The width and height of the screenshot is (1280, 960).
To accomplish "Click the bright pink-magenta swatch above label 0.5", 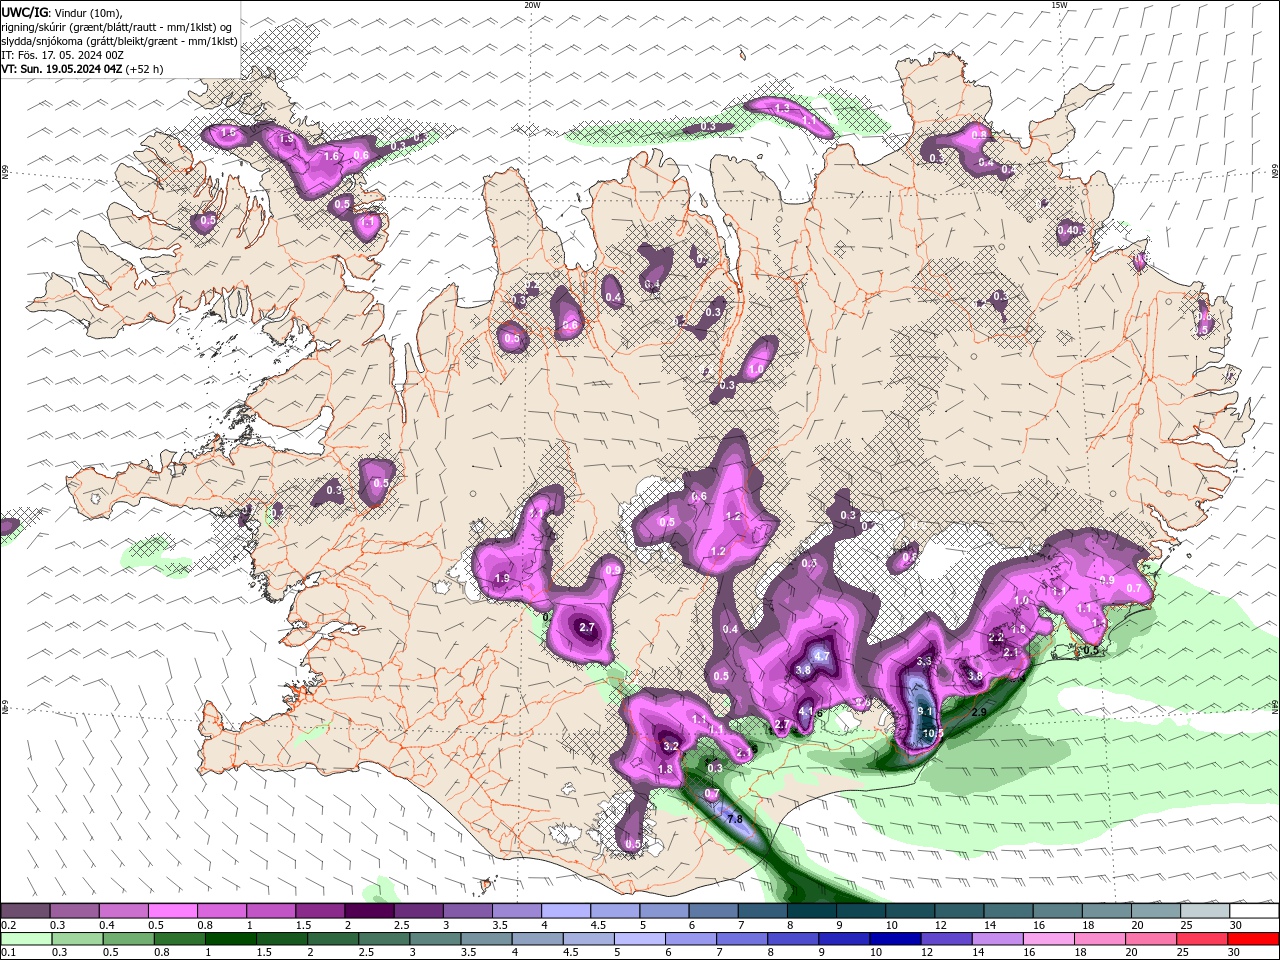I will [172, 911].
